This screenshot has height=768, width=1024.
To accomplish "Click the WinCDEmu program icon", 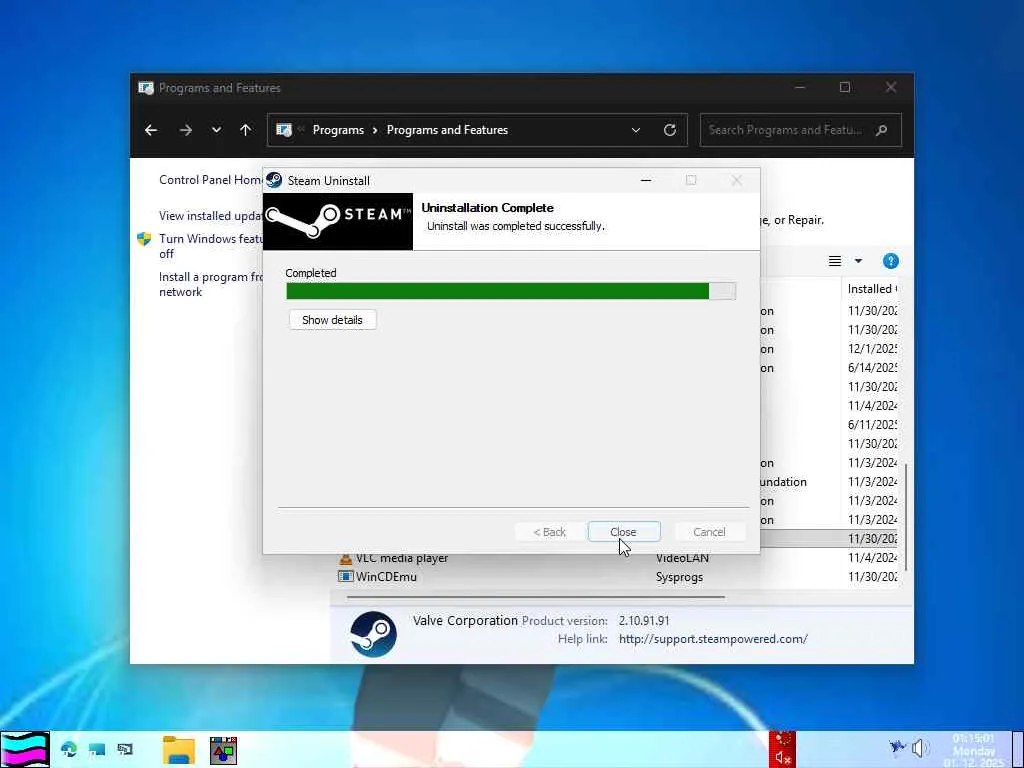I will 345,577.
